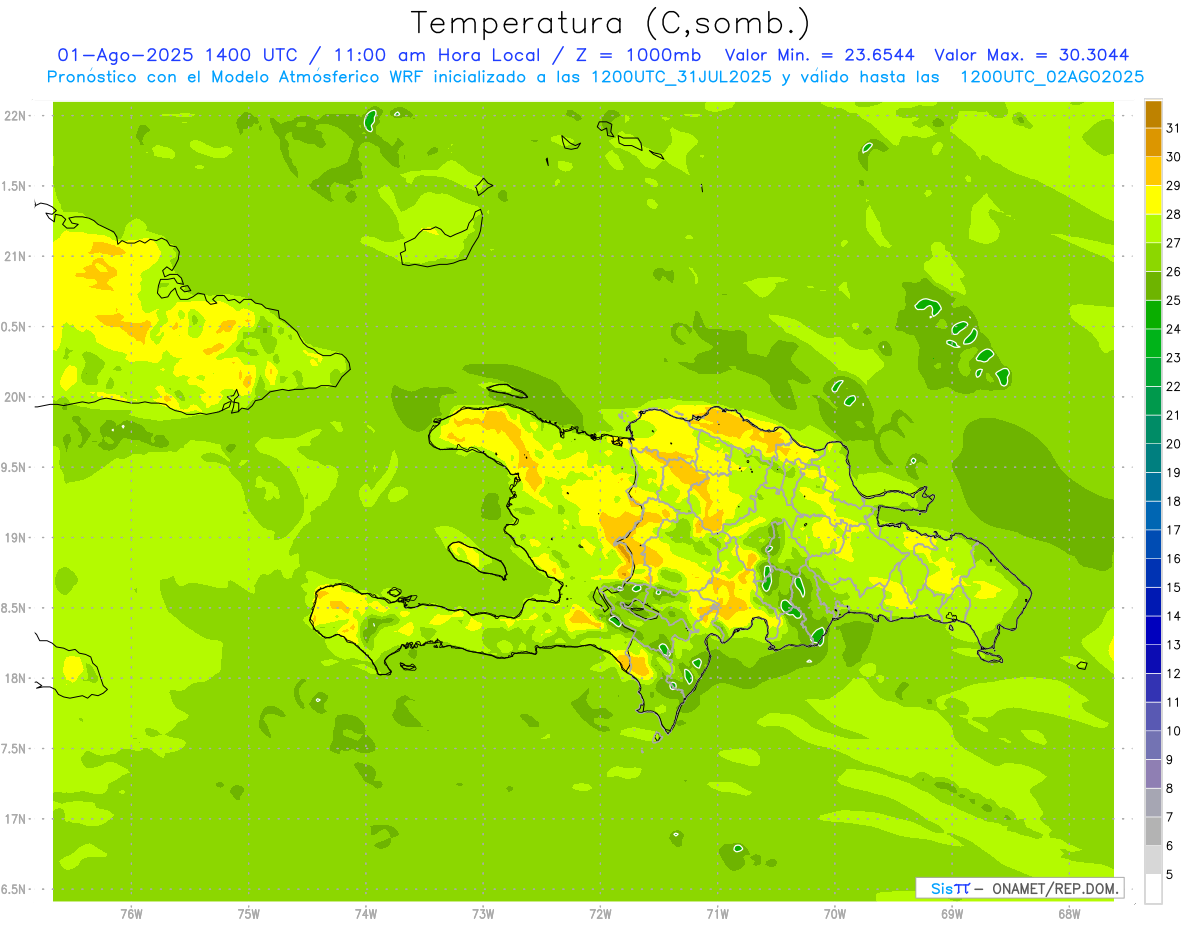Screen dimensions: 1200x927
Task: Pick the legend color between 12 and 13
Action: [x=1153, y=659]
